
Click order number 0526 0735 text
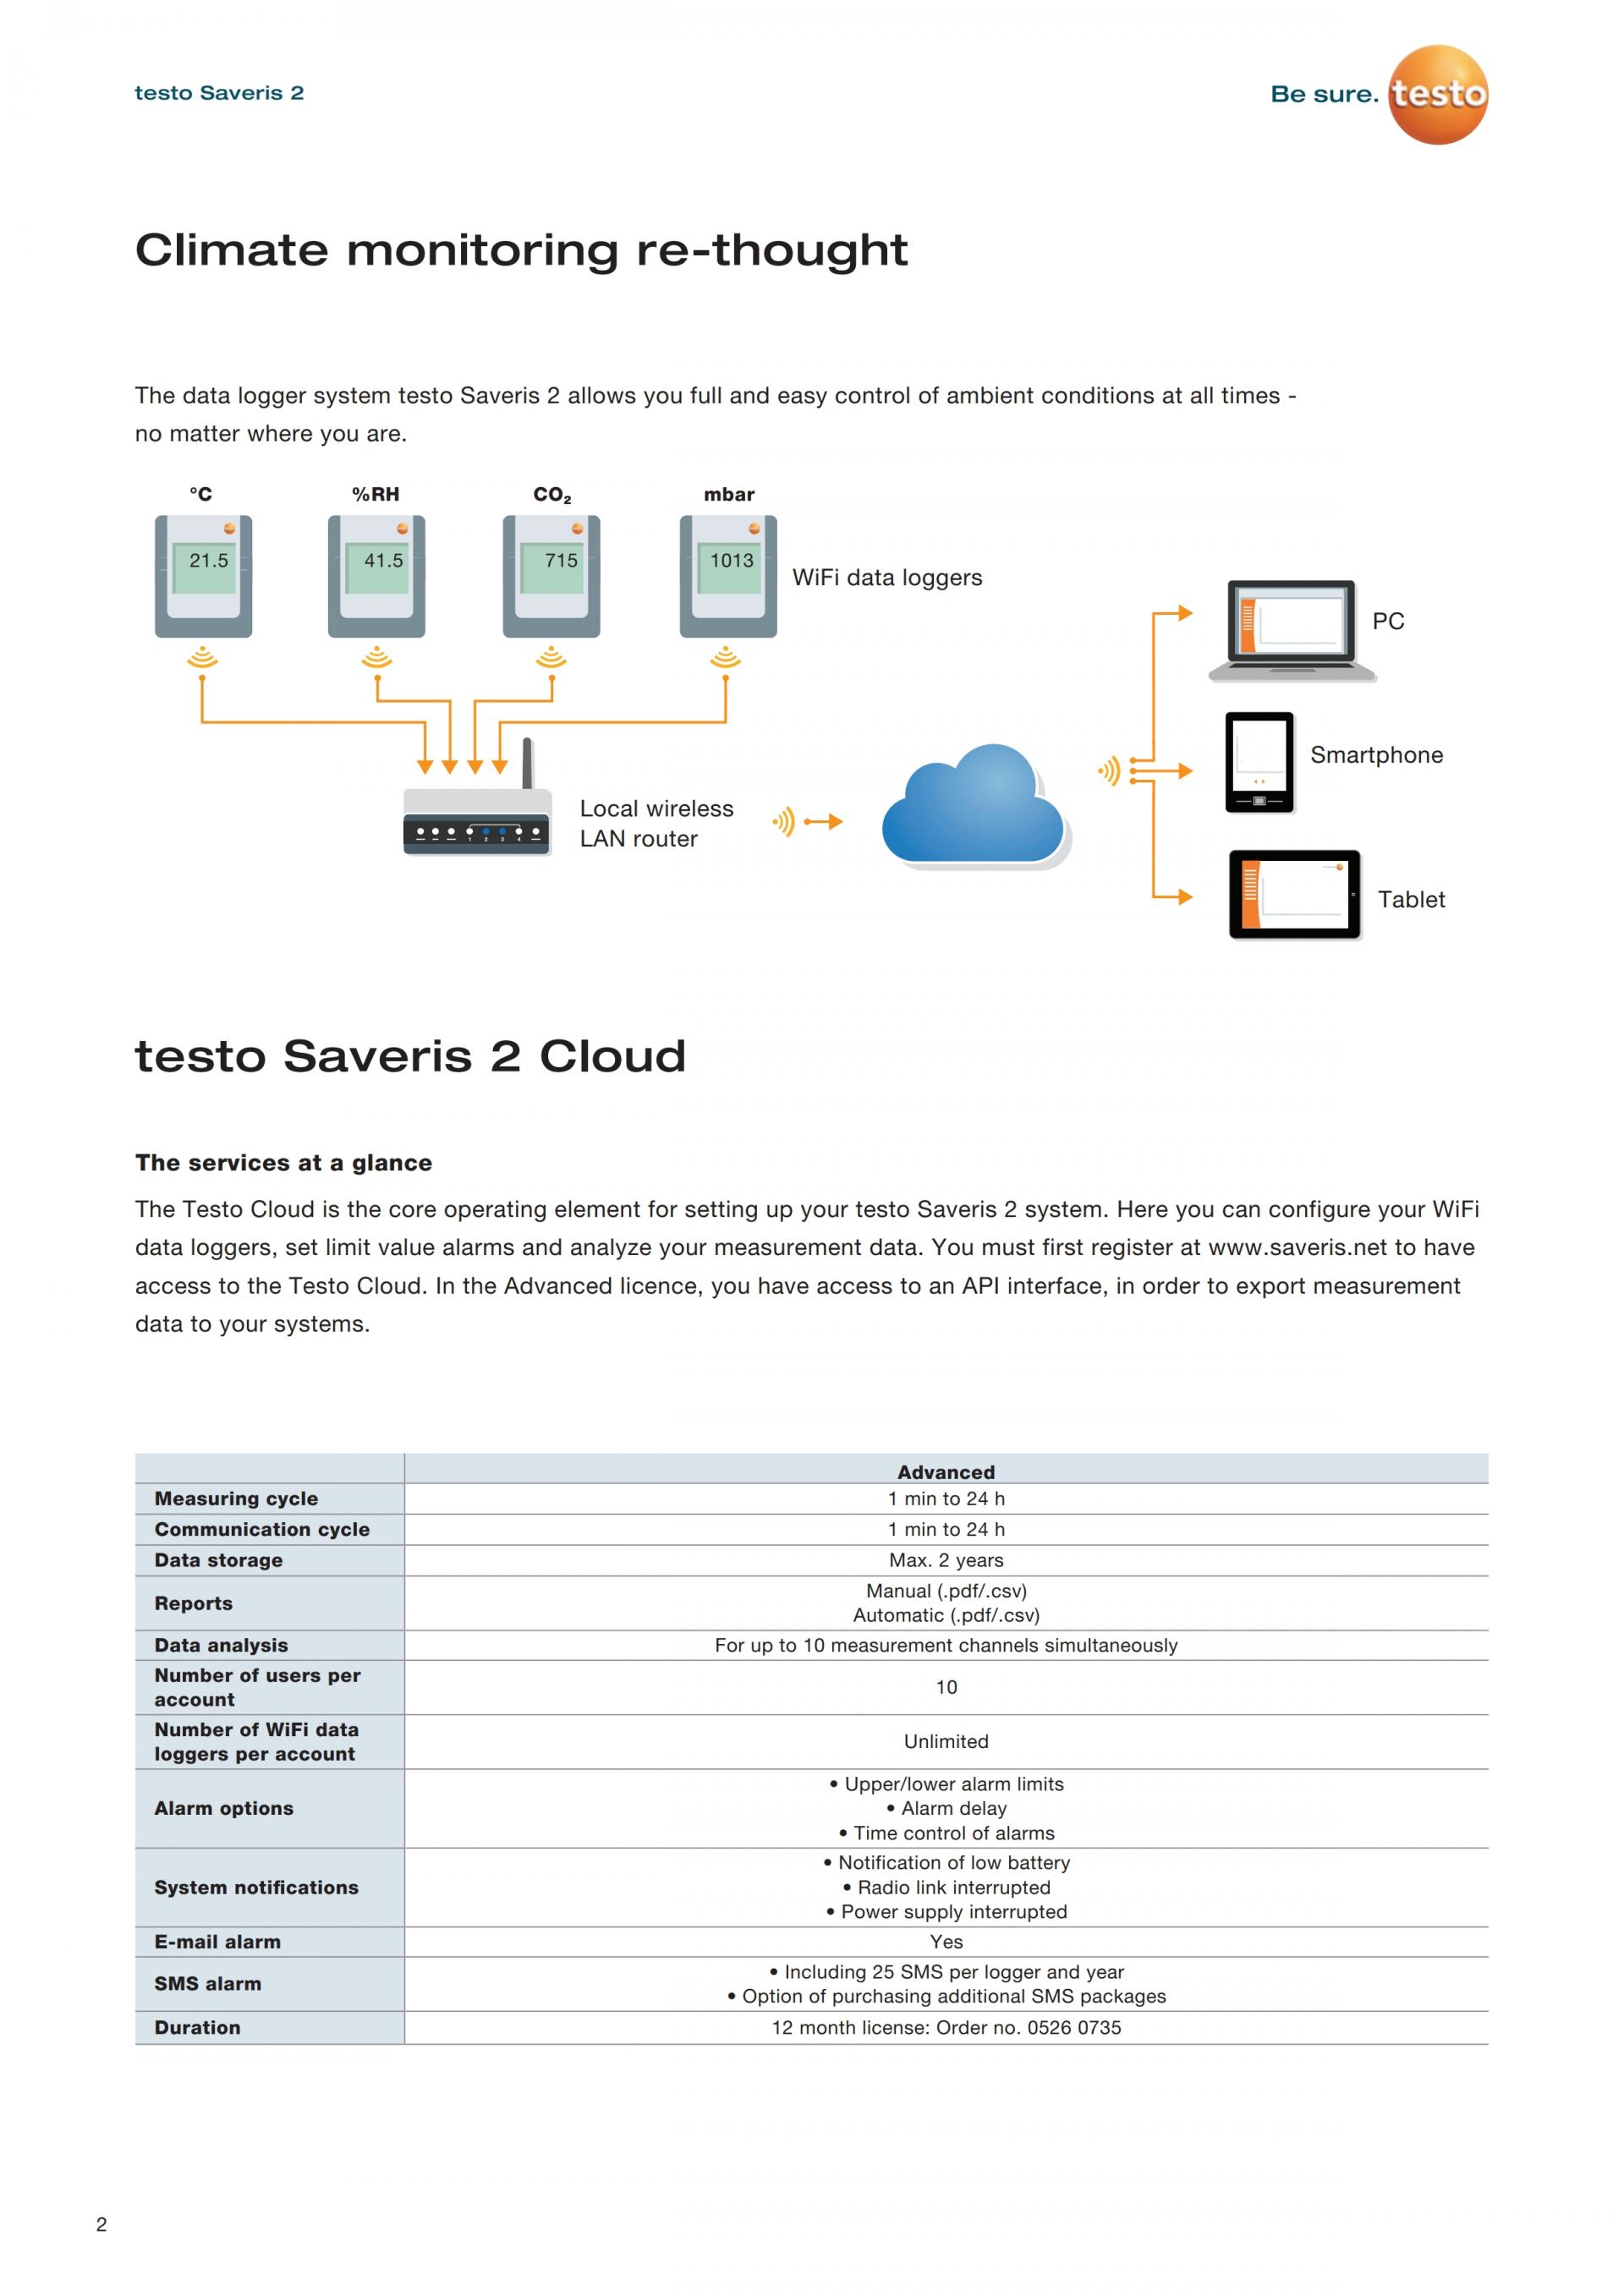tap(1074, 2027)
